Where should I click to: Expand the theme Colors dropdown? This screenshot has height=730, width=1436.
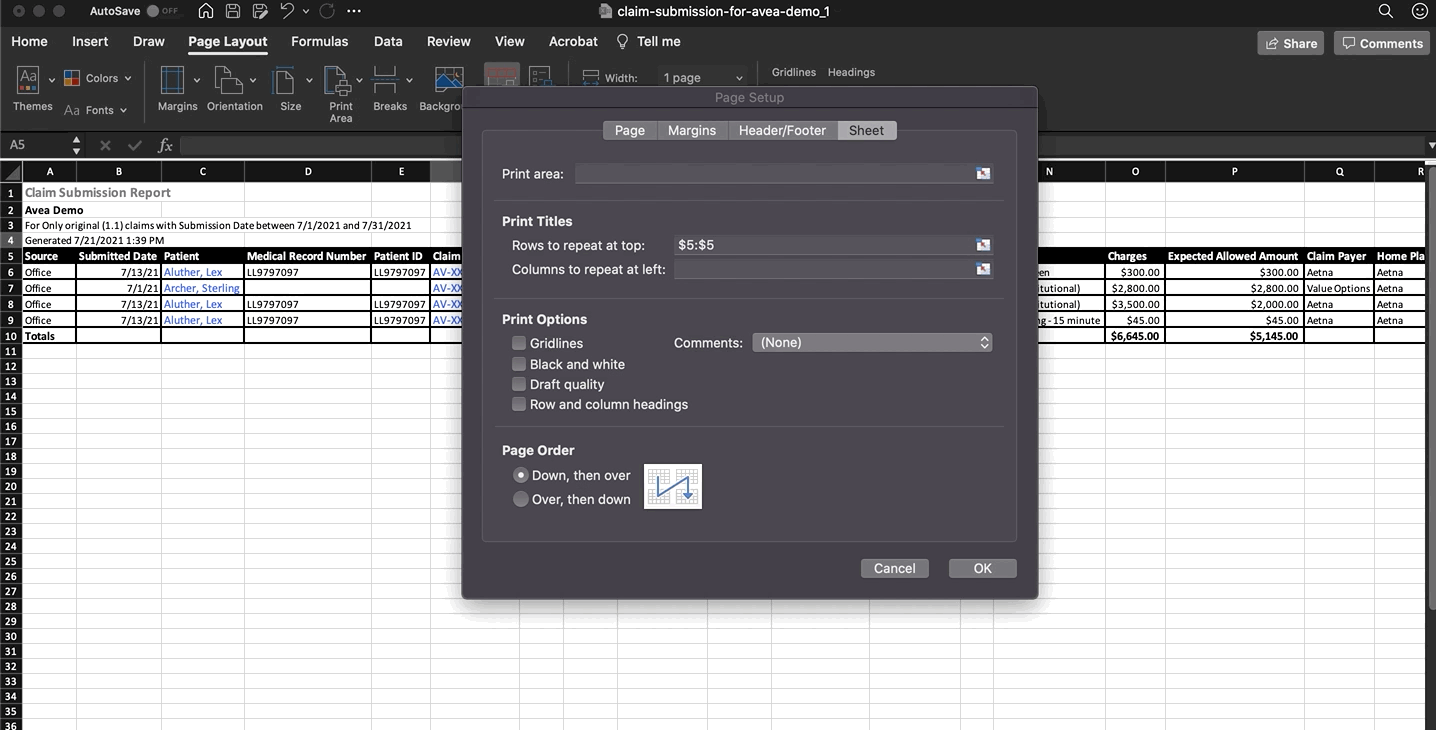[100, 78]
